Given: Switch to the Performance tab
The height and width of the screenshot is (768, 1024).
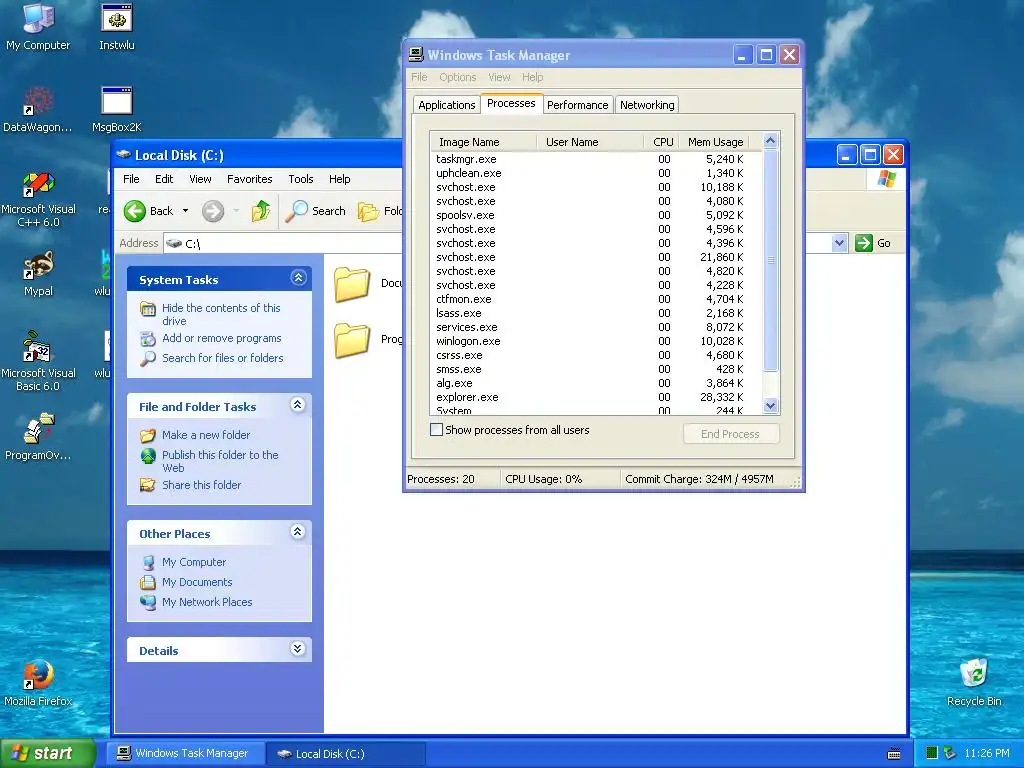Looking at the screenshot, I should (x=577, y=104).
